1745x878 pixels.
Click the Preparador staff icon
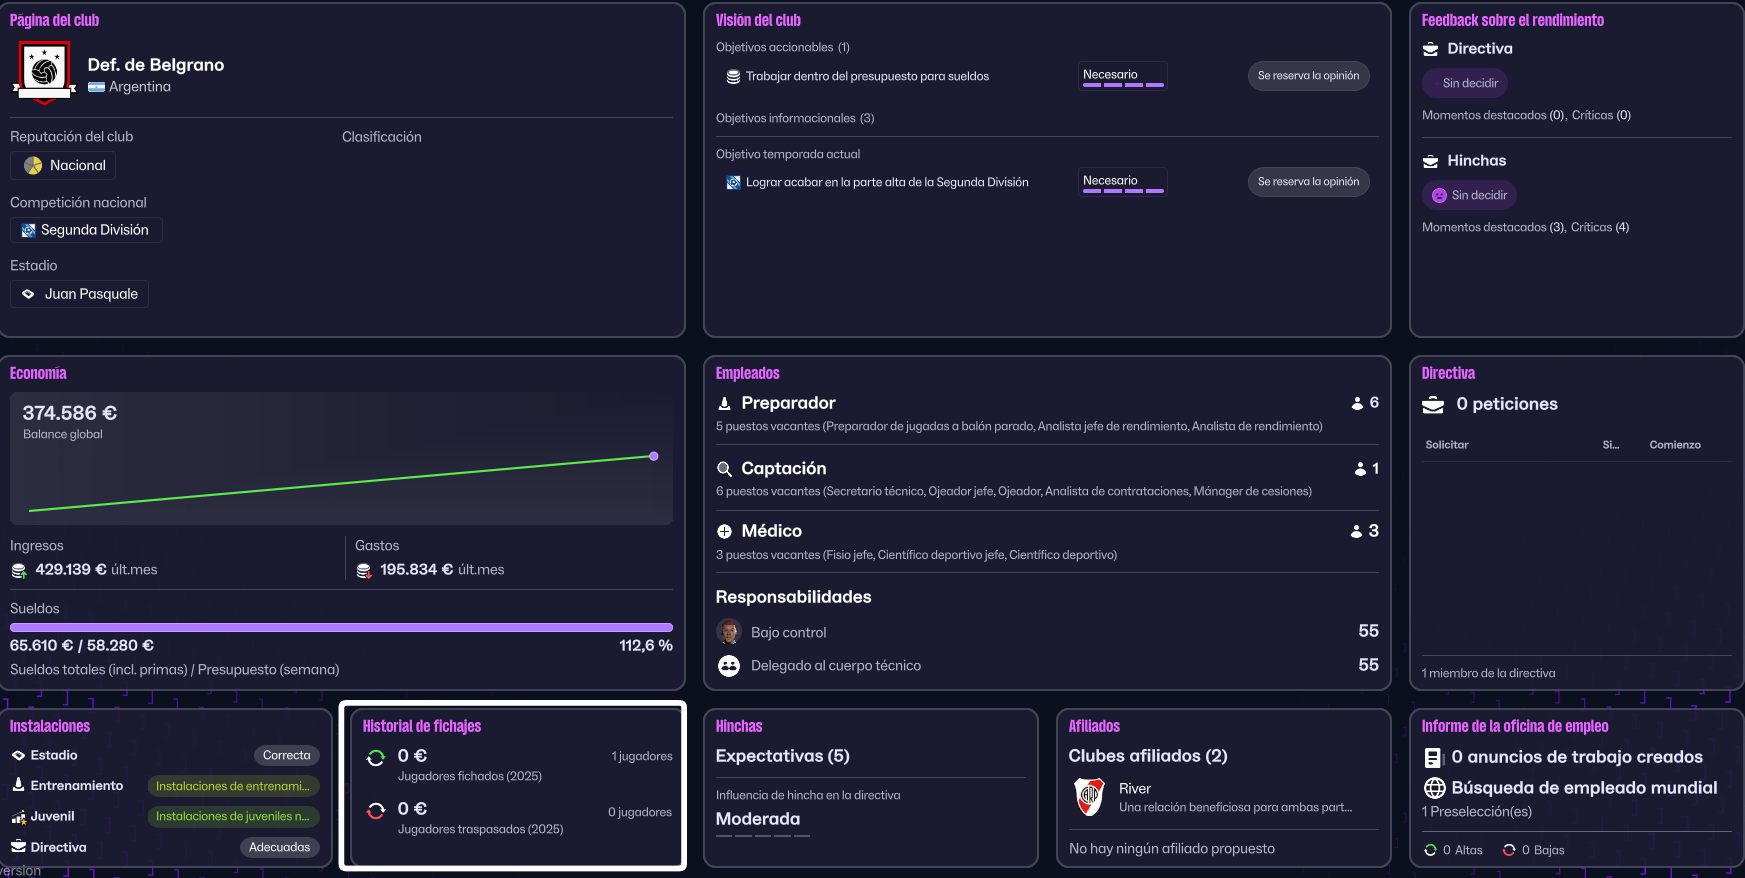[x=724, y=403]
